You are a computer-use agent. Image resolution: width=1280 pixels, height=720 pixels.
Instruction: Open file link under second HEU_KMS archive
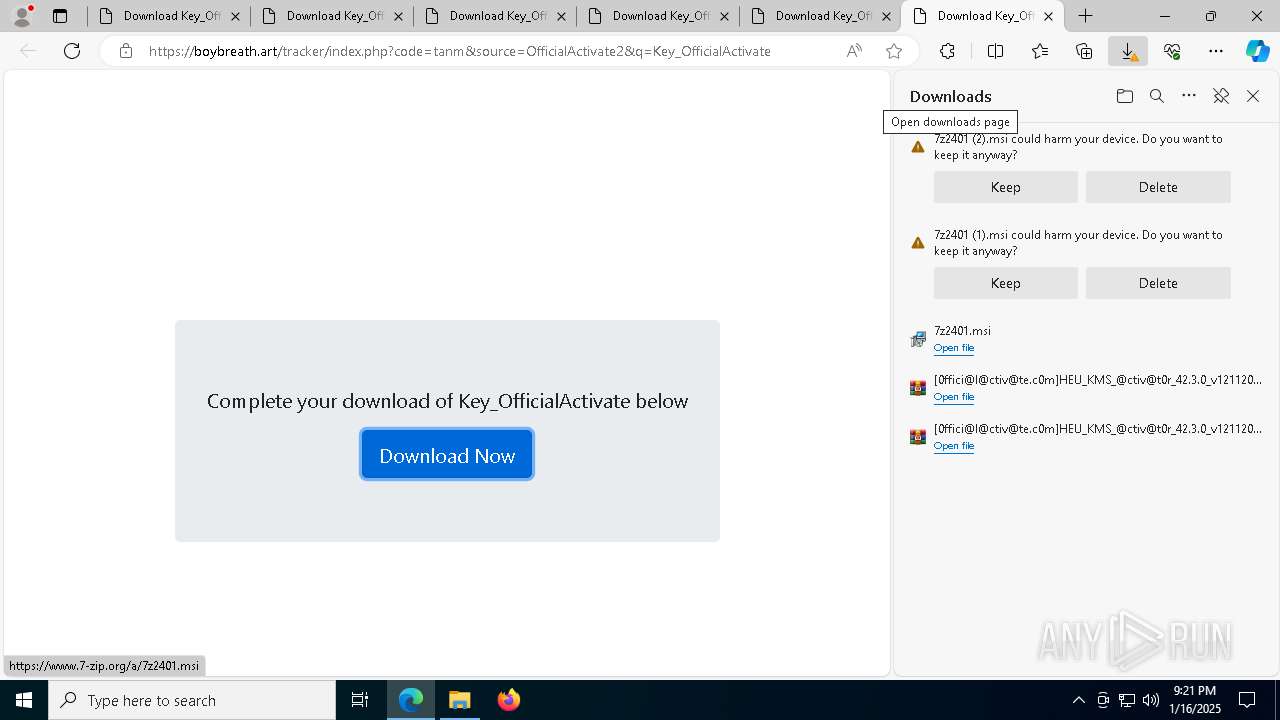954,446
